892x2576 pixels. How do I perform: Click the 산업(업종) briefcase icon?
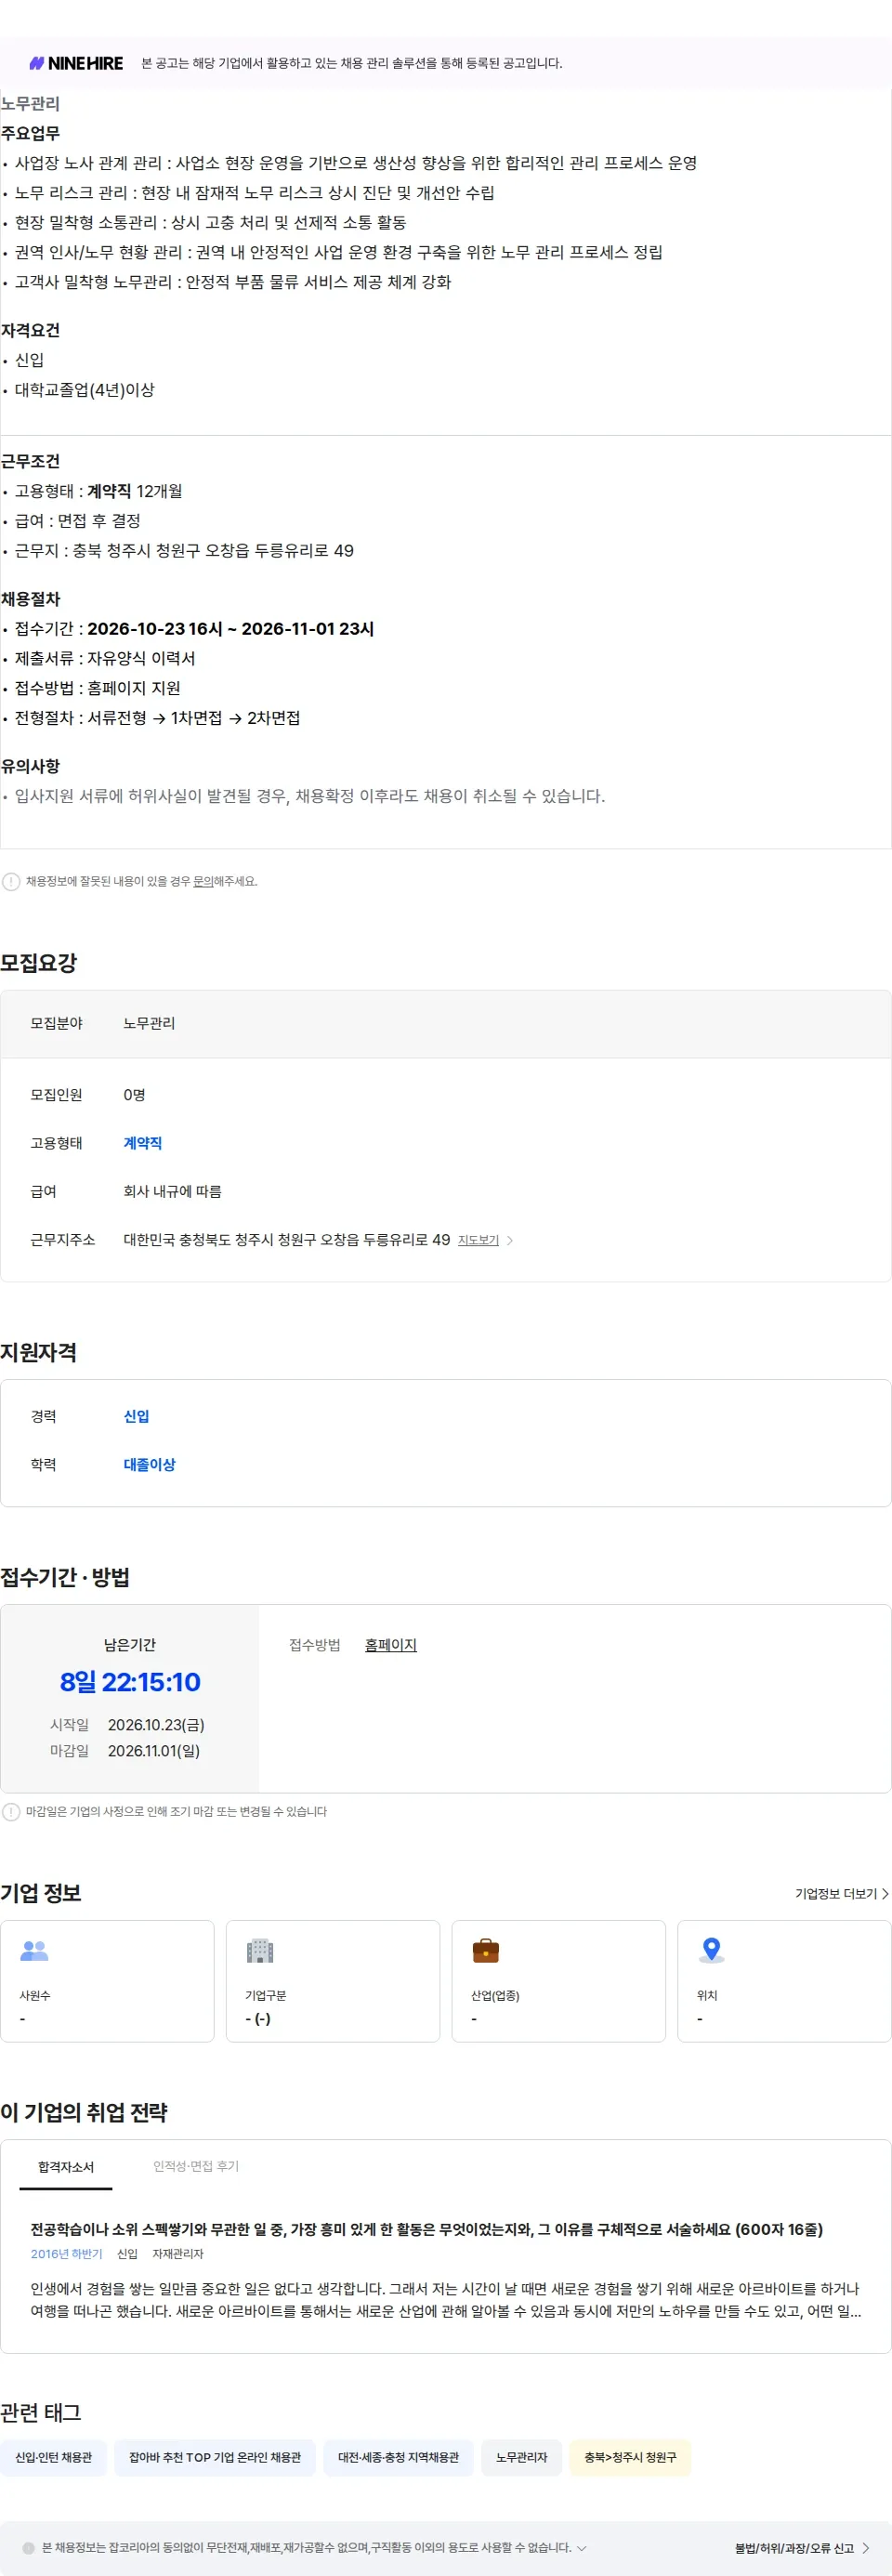(x=486, y=1950)
